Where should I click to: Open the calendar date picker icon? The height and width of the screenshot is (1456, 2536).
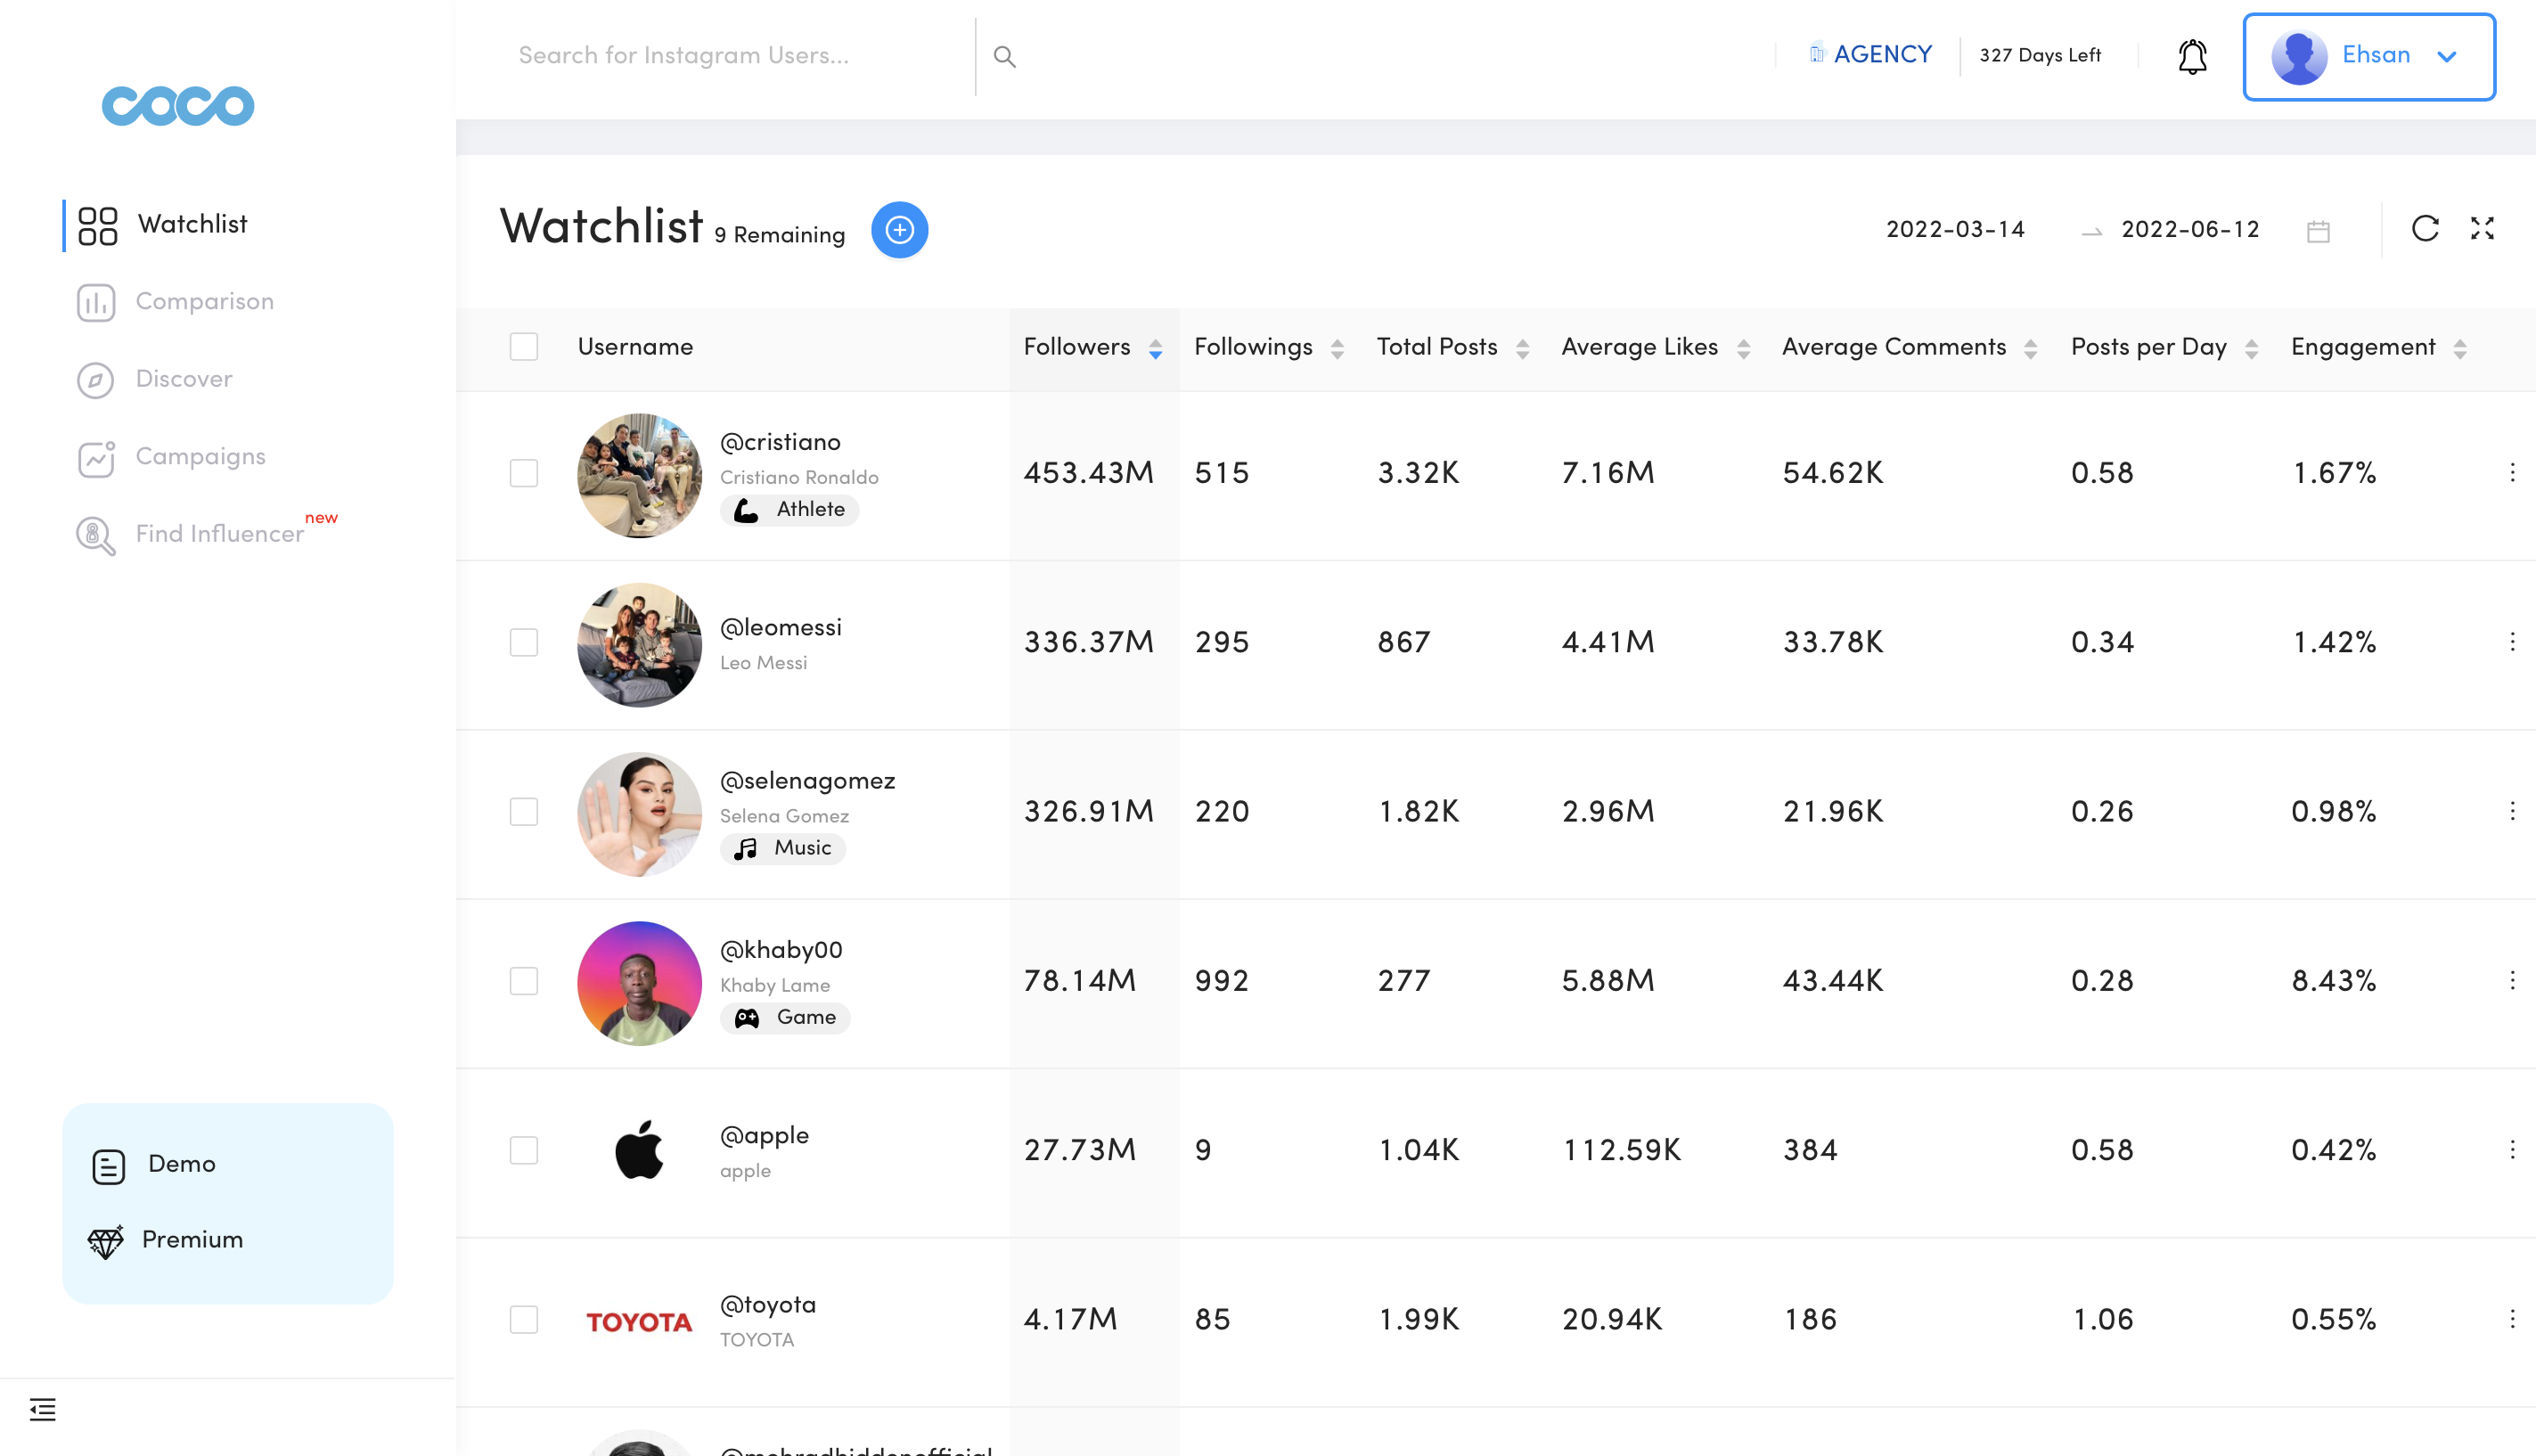(2318, 231)
